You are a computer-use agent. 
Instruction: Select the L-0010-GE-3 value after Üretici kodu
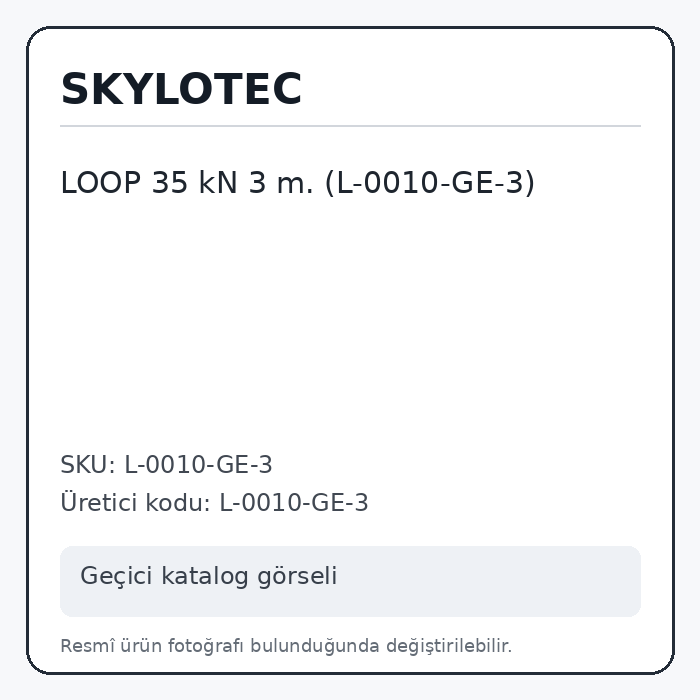coord(294,503)
